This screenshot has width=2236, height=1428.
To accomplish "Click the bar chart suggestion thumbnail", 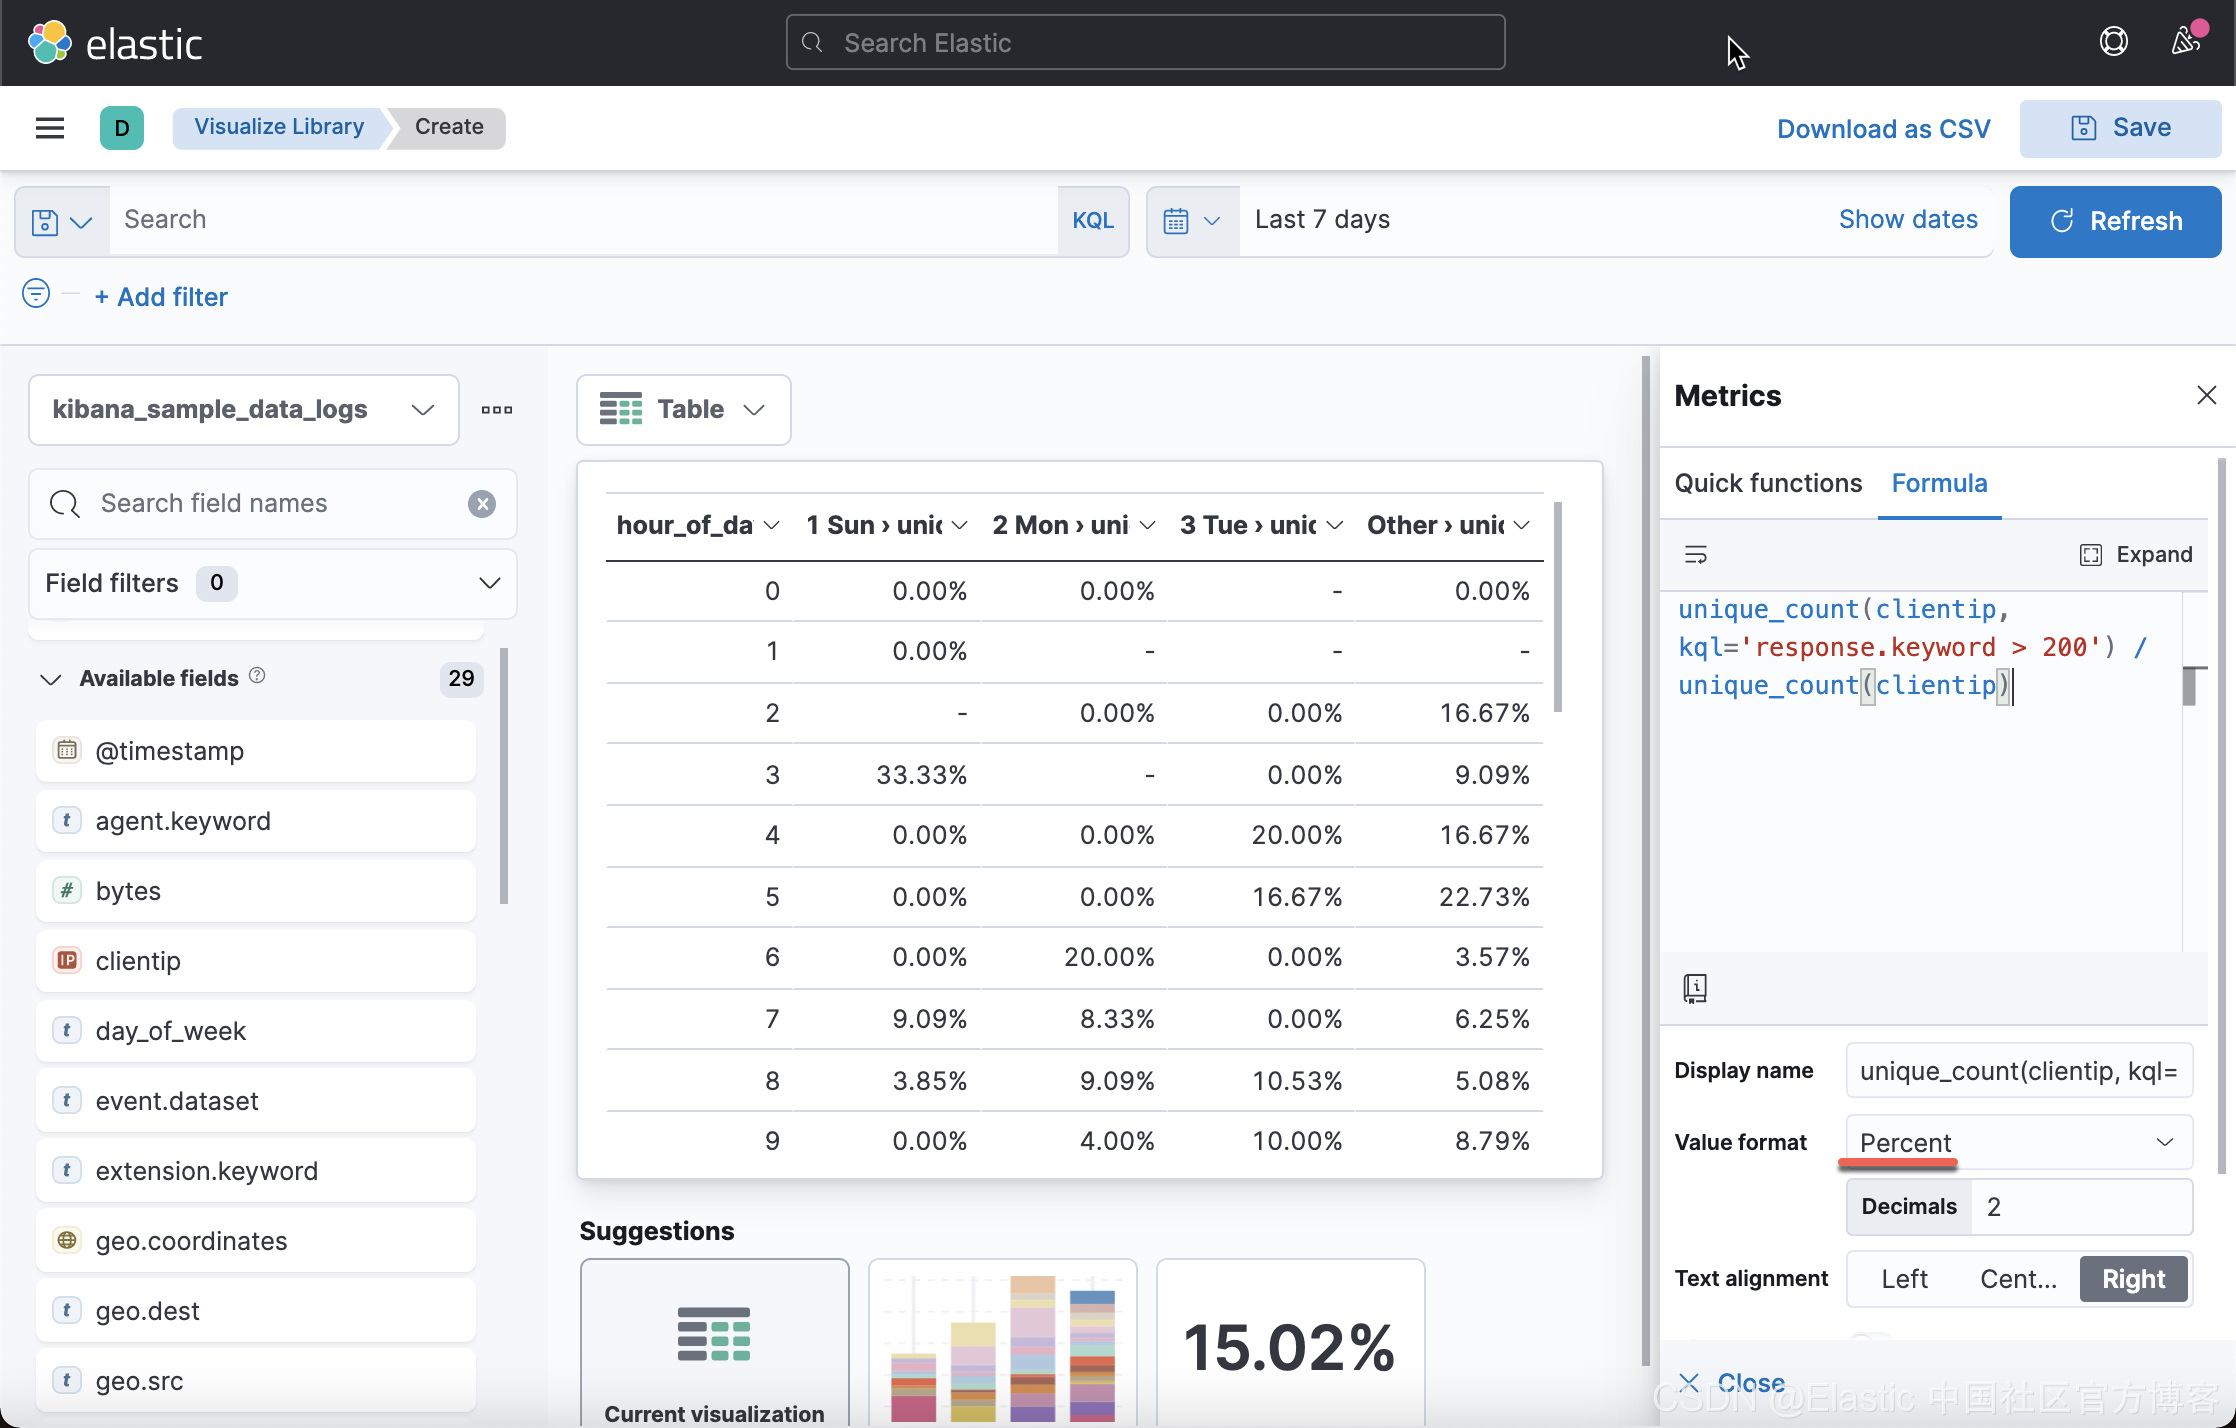I will click(x=1002, y=1345).
